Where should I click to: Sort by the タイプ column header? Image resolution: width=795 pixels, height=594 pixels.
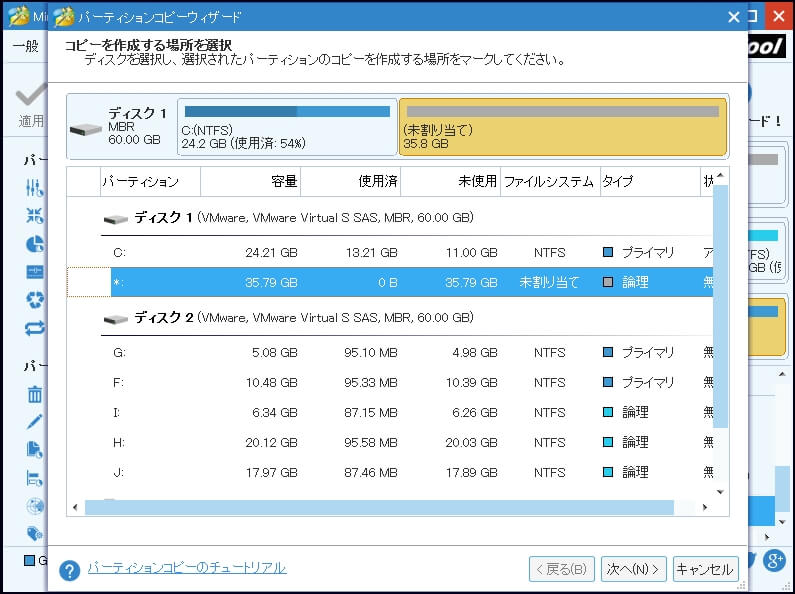650,181
